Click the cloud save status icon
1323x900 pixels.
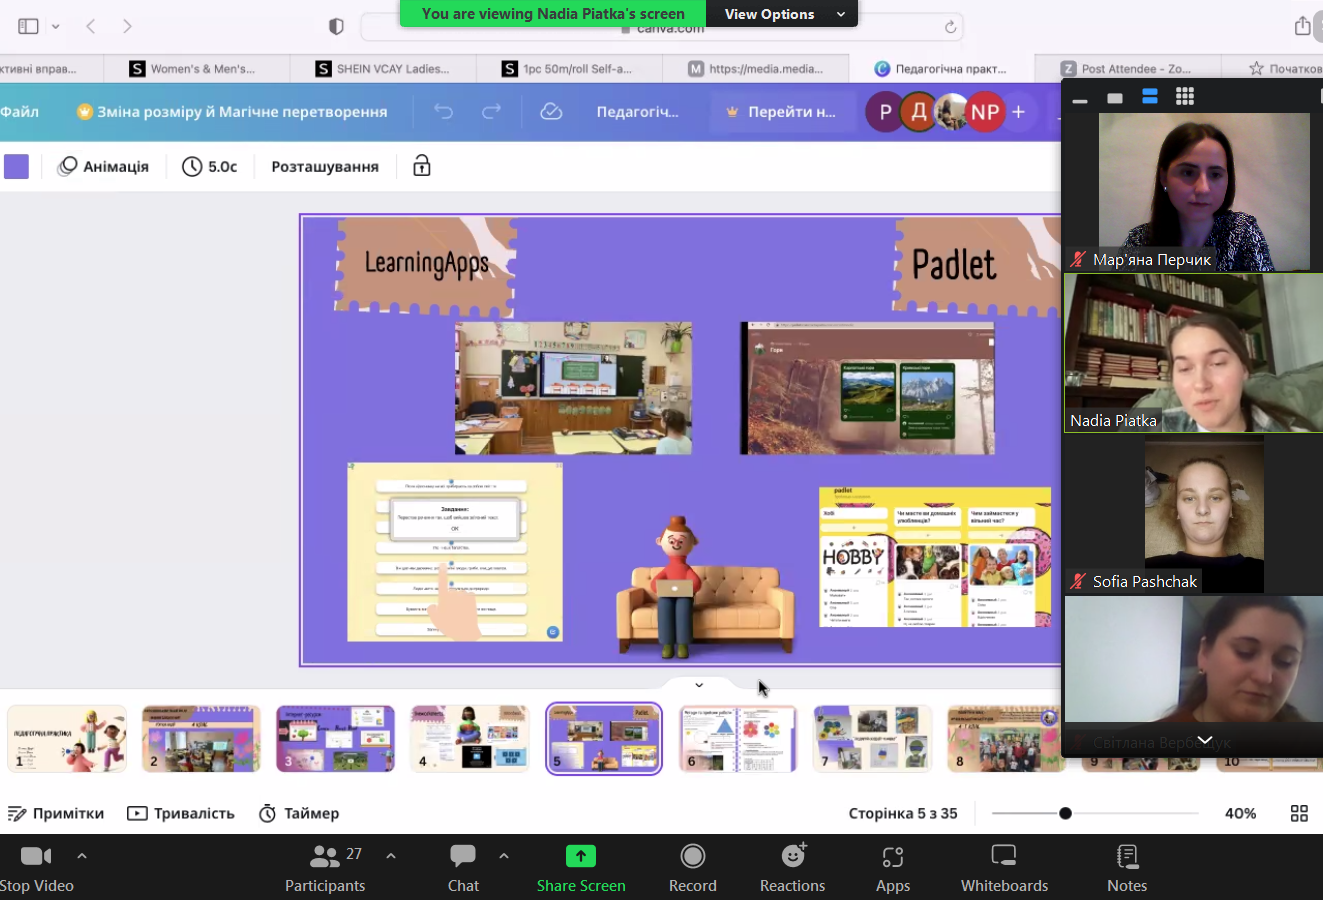[551, 112]
